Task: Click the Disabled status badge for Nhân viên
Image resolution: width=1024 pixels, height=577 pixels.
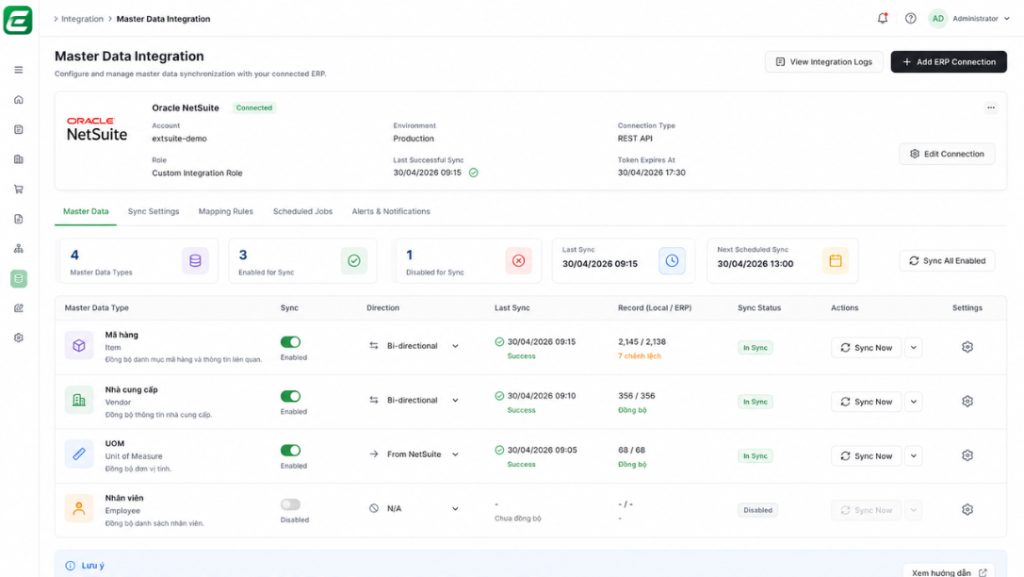Action: tap(758, 510)
